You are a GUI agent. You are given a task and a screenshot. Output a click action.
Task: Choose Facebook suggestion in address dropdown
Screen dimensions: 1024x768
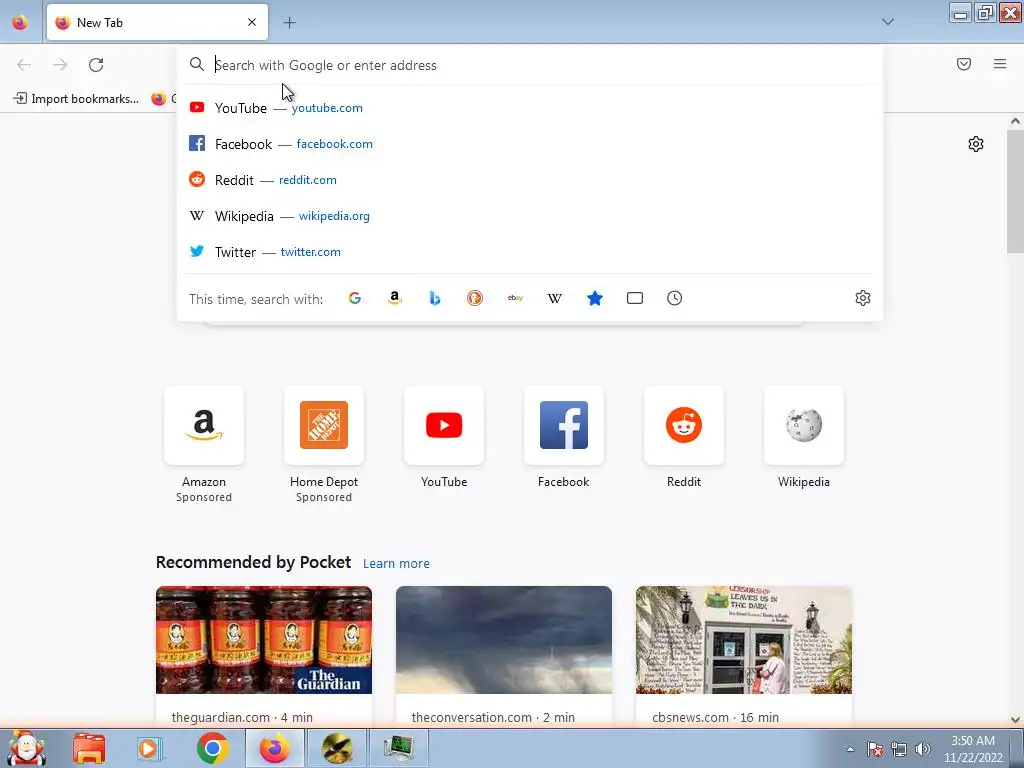(x=530, y=144)
